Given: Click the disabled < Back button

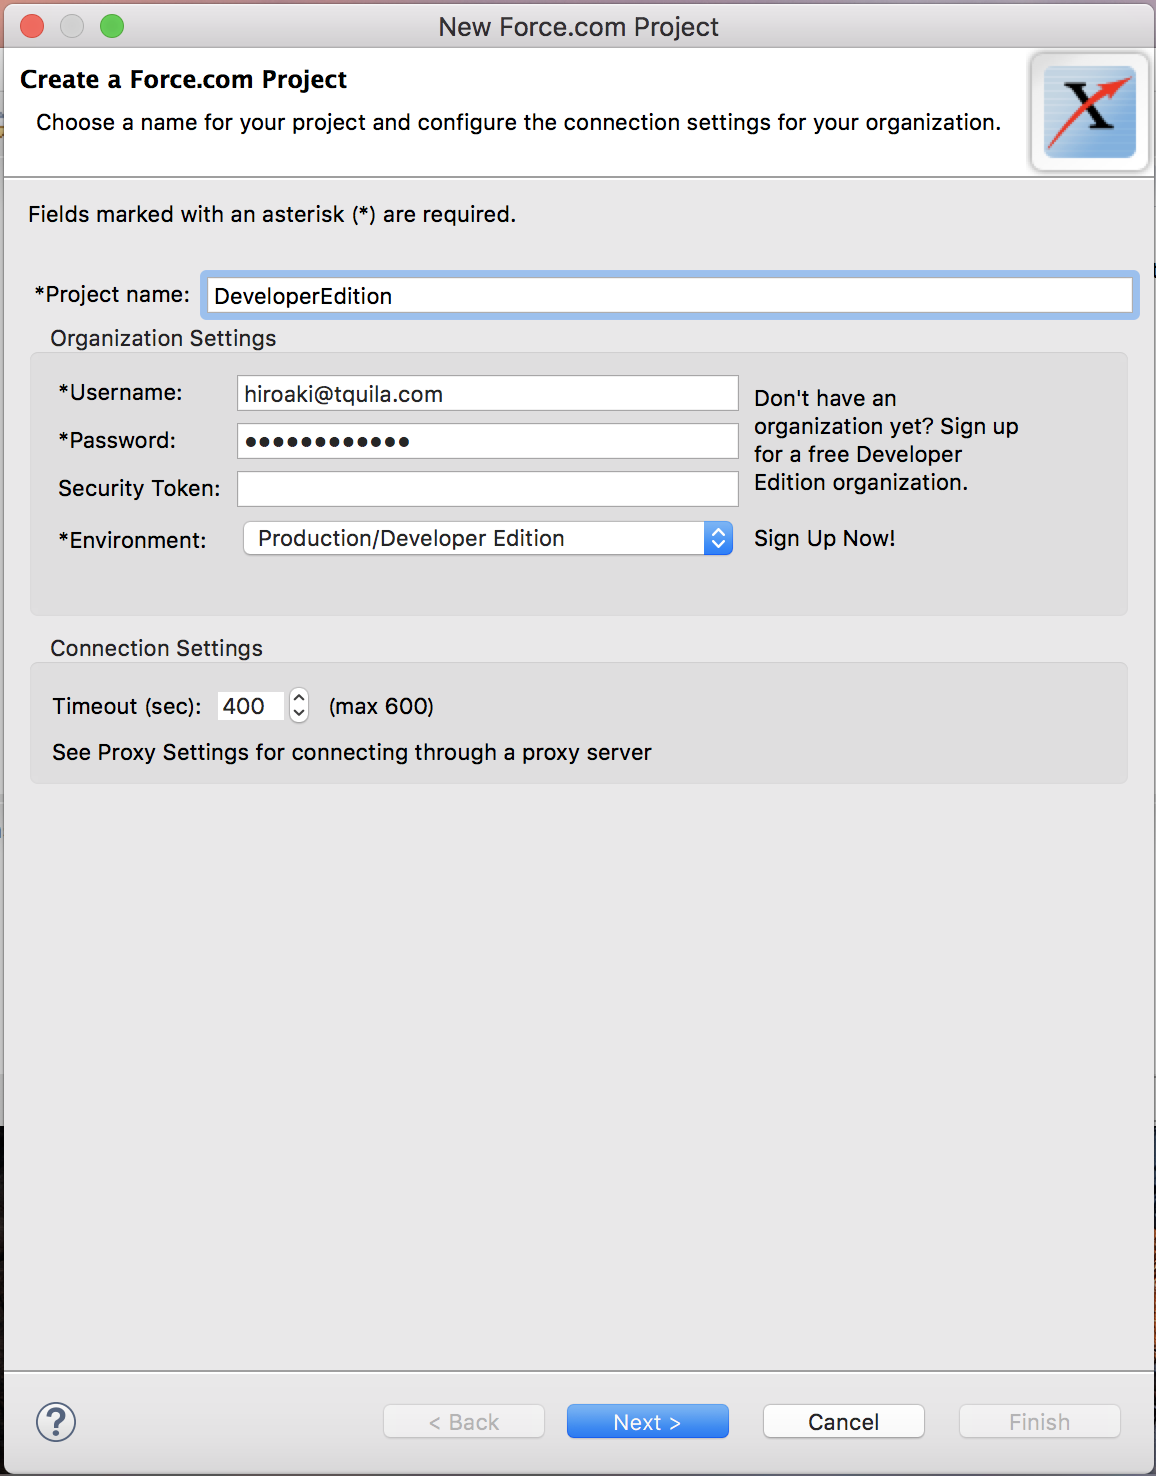Looking at the screenshot, I should tap(464, 1421).
